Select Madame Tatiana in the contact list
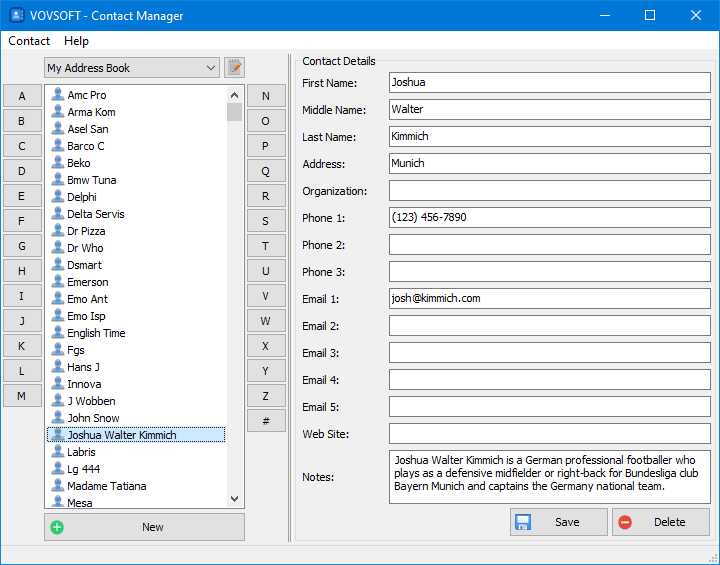The height and width of the screenshot is (565, 720). [x=106, y=486]
